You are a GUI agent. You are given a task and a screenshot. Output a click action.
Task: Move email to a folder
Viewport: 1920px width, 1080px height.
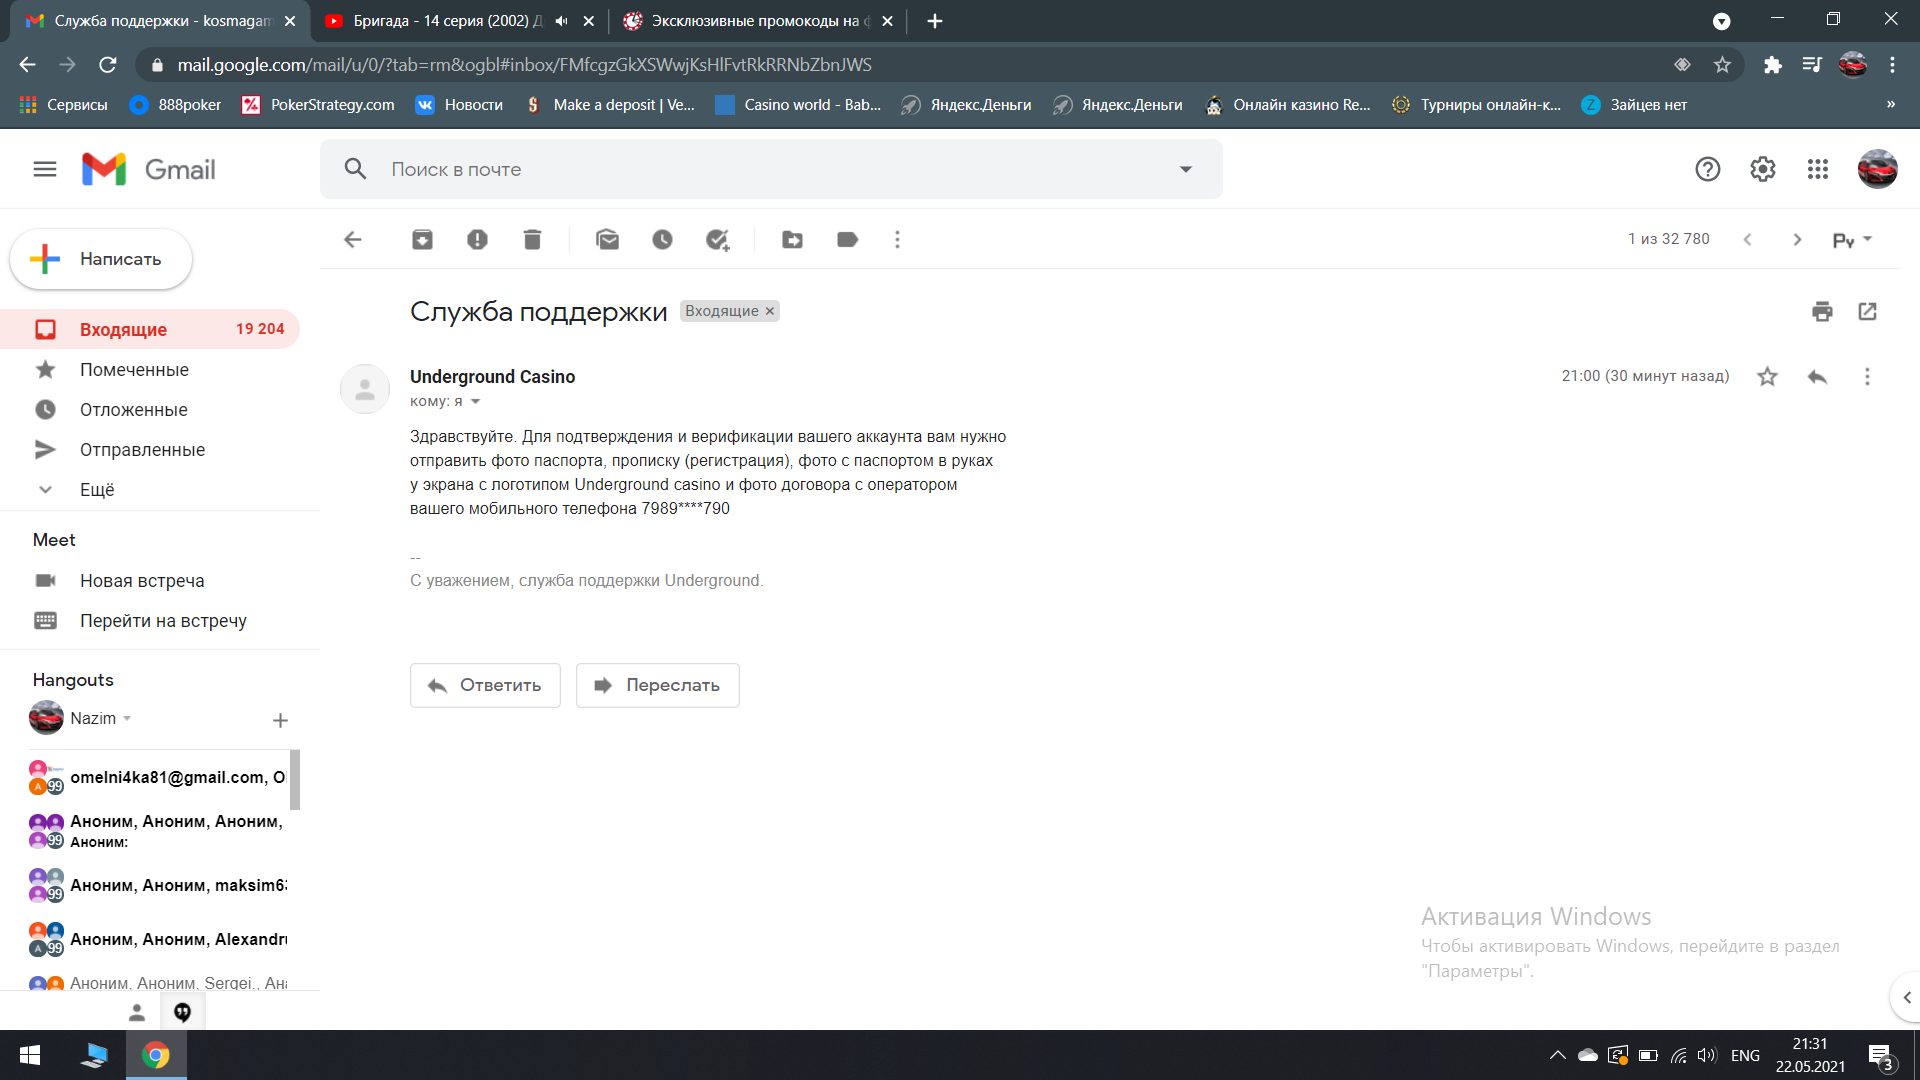click(x=792, y=240)
